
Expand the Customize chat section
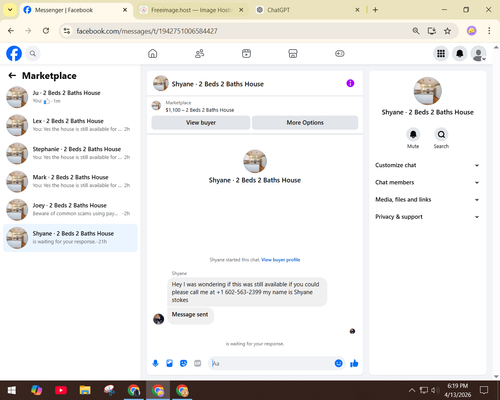tap(427, 165)
